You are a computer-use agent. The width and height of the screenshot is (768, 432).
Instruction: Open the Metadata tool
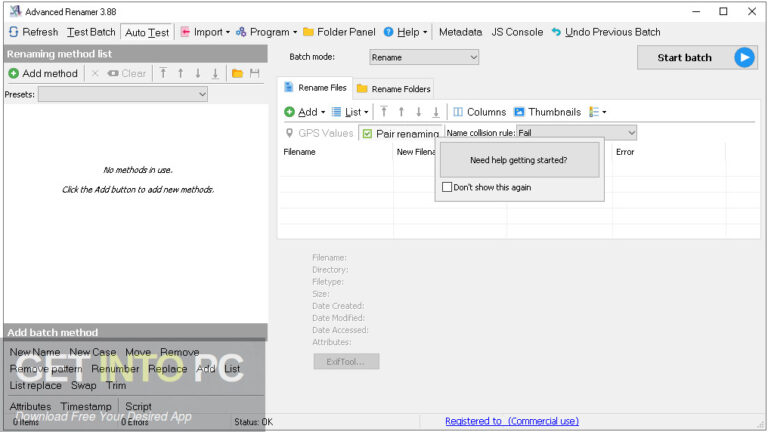[x=460, y=32]
